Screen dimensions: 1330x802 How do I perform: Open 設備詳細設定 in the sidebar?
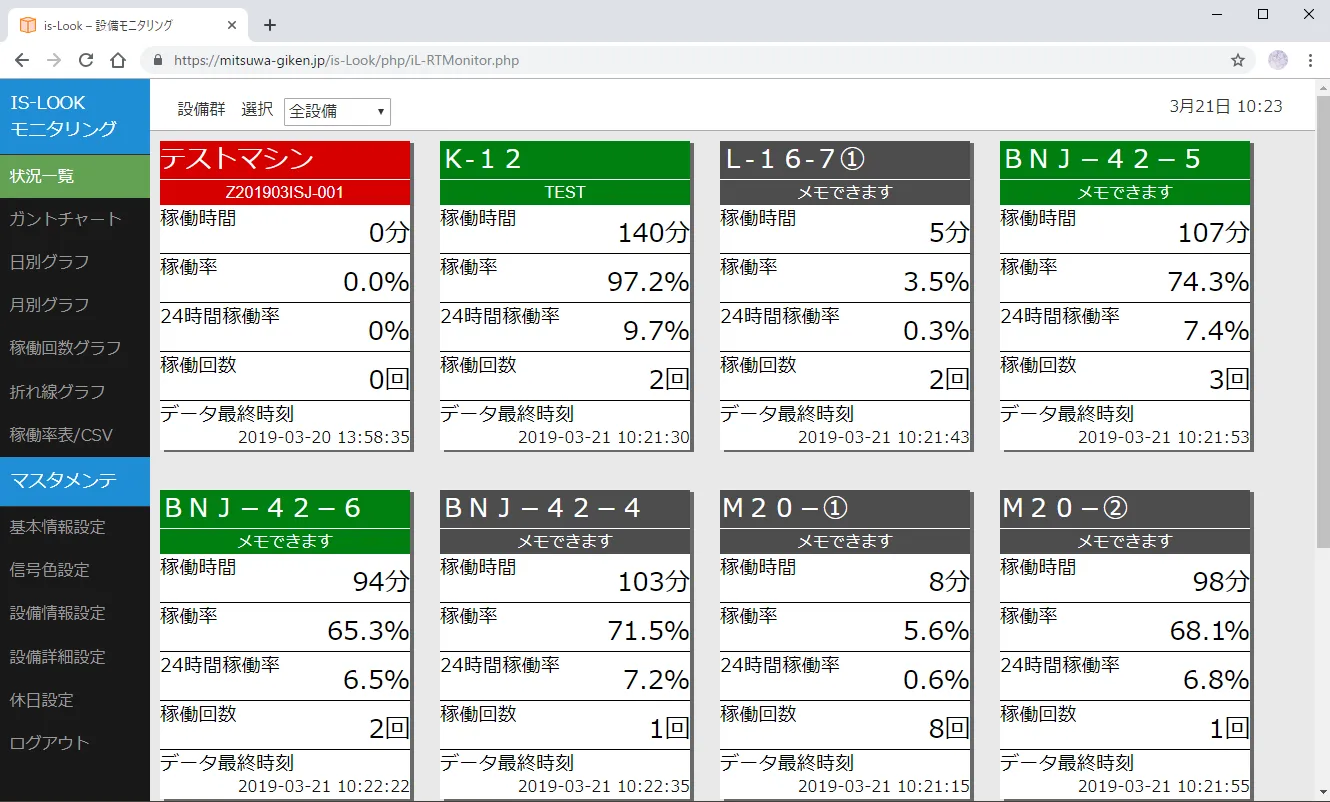point(75,657)
